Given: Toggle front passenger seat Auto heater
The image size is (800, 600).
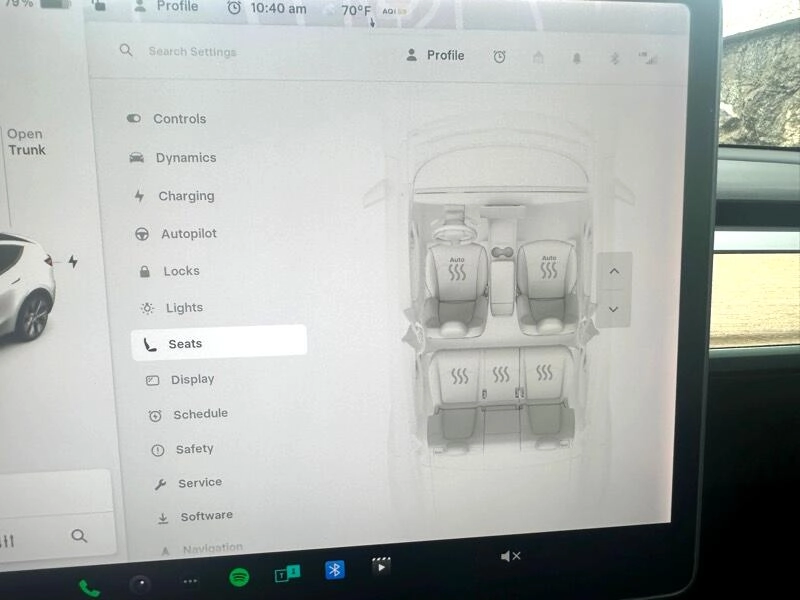Looking at the screenshot, I should (x=548, y=267).
